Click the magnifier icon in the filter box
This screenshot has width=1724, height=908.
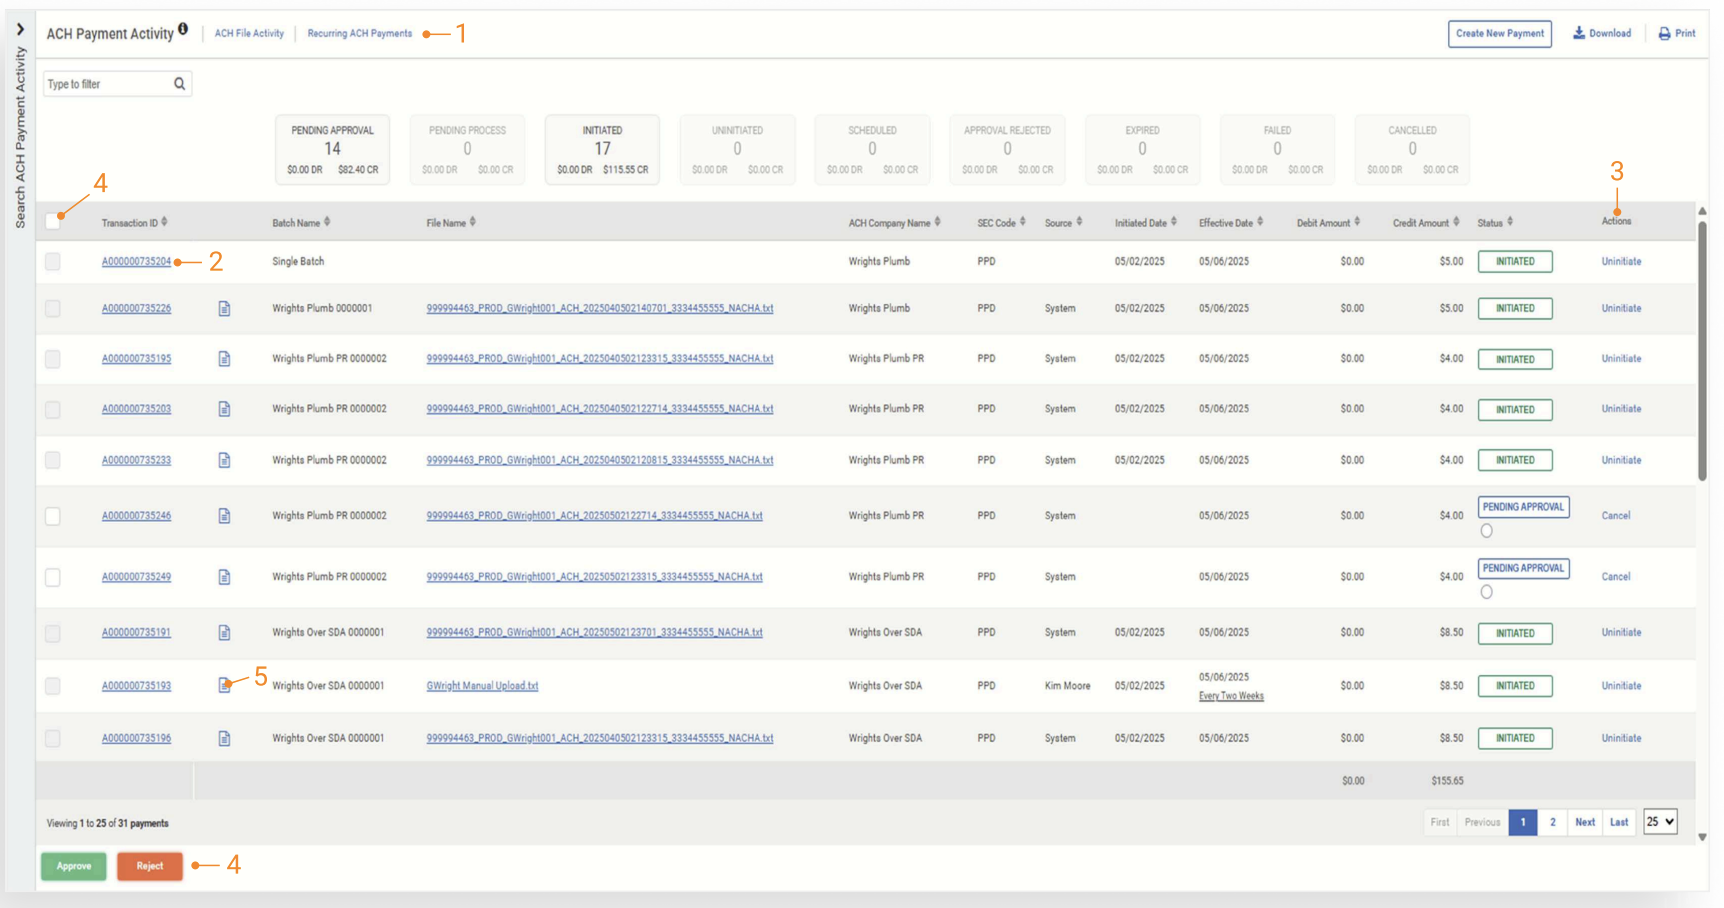(x=180, y=84)
